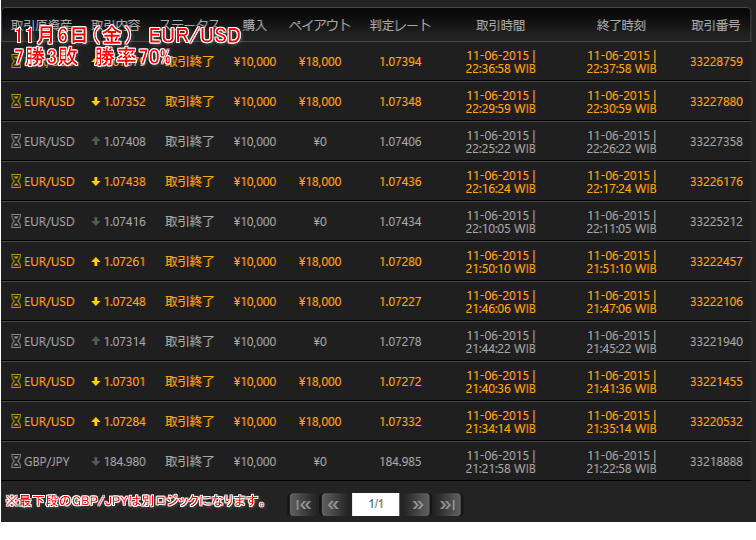Click the 取引番号 column header
The width and height of the screenshot is (756, 540).
[716, 25]
